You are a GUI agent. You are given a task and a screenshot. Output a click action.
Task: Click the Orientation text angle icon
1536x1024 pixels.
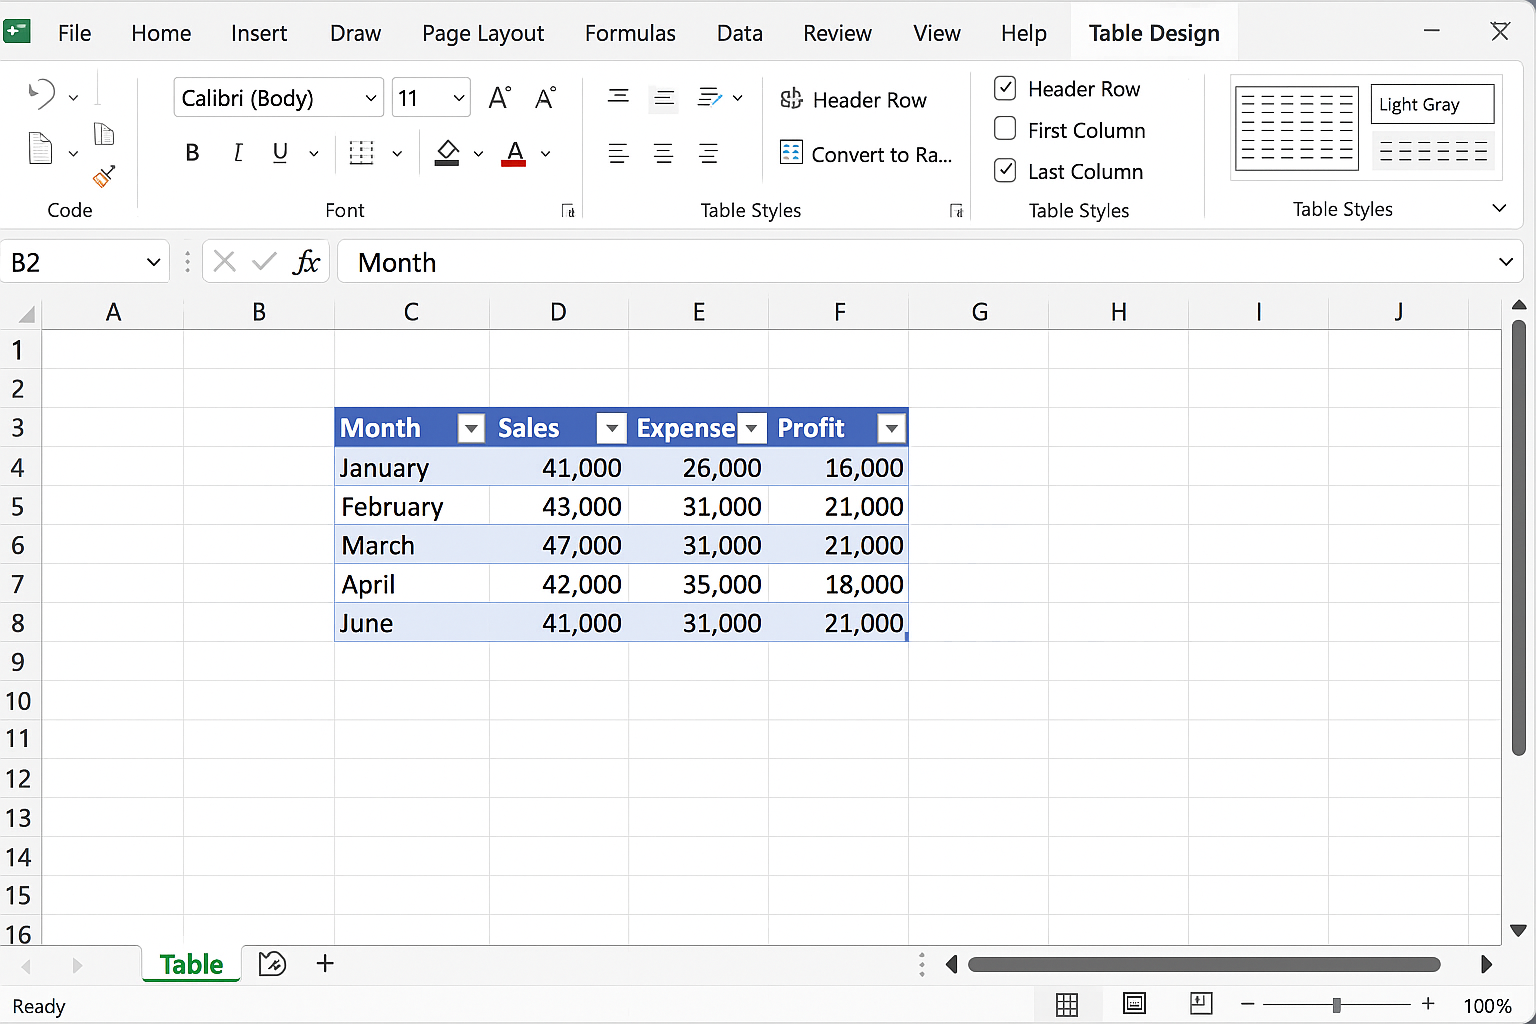[x=710, y=98]
